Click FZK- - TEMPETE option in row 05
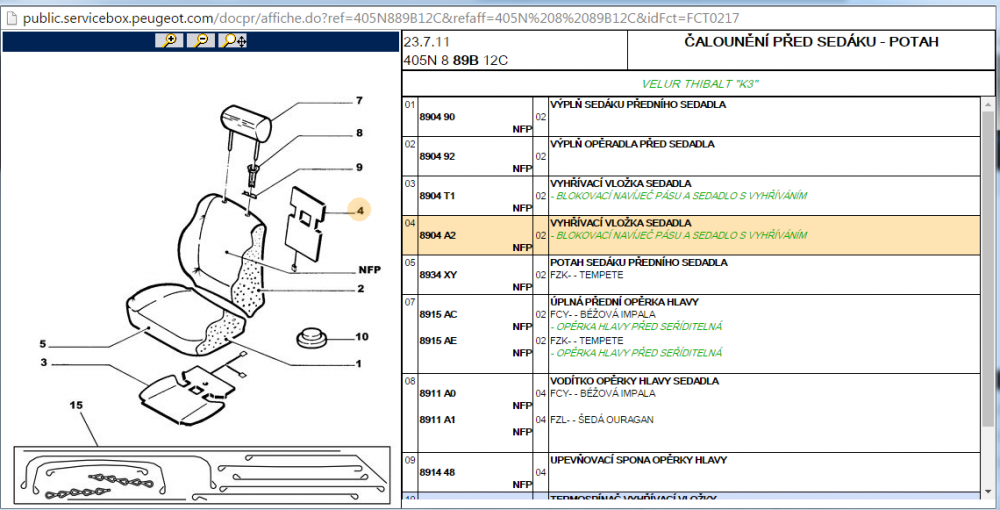This screenshot has height=510, width=1000. 587,275
